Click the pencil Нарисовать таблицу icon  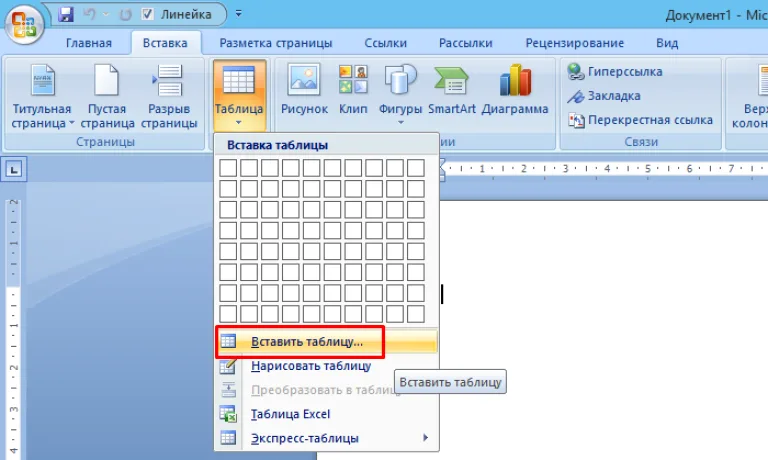(228, 366)
